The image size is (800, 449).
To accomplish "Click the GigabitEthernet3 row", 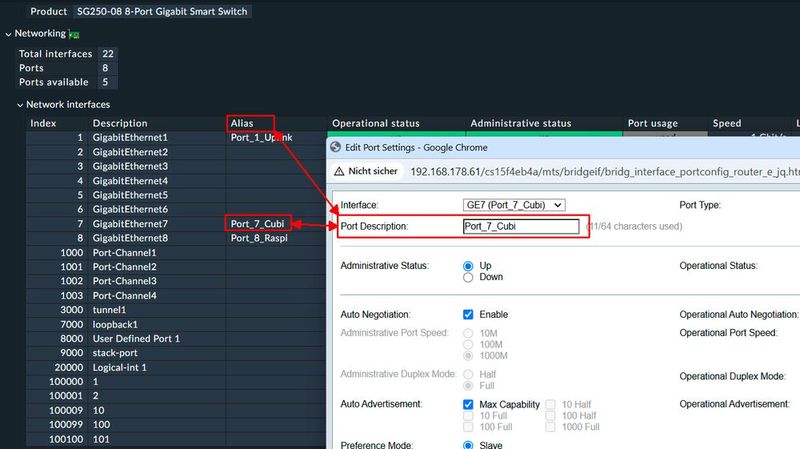I will (x=176, y=166).
